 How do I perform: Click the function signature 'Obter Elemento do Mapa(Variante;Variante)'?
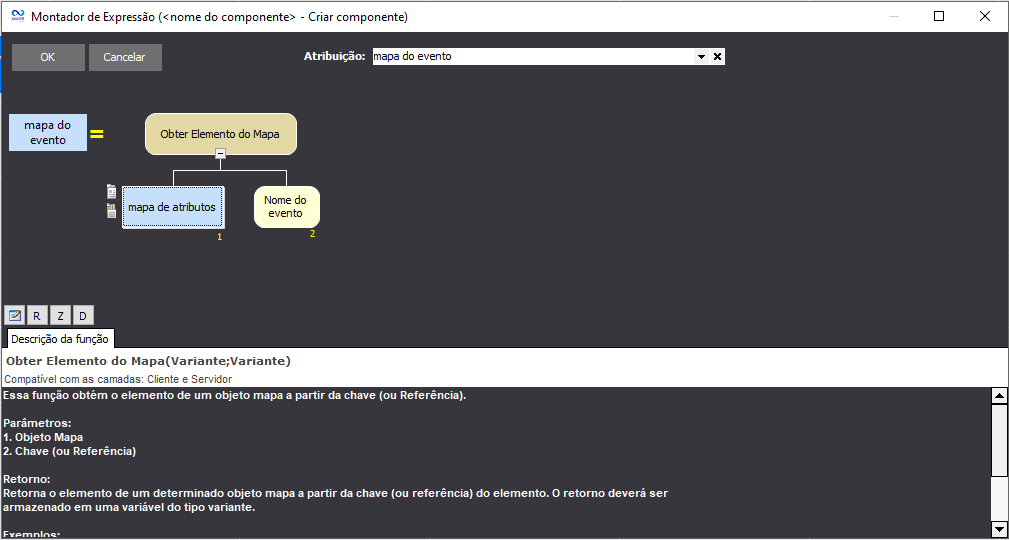tap(148, 361)
